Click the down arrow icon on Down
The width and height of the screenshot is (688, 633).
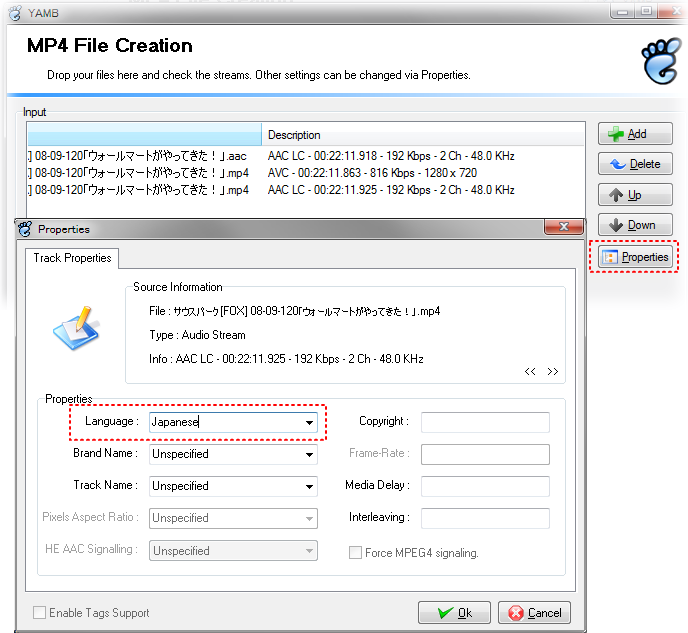(x=616, y=225)
